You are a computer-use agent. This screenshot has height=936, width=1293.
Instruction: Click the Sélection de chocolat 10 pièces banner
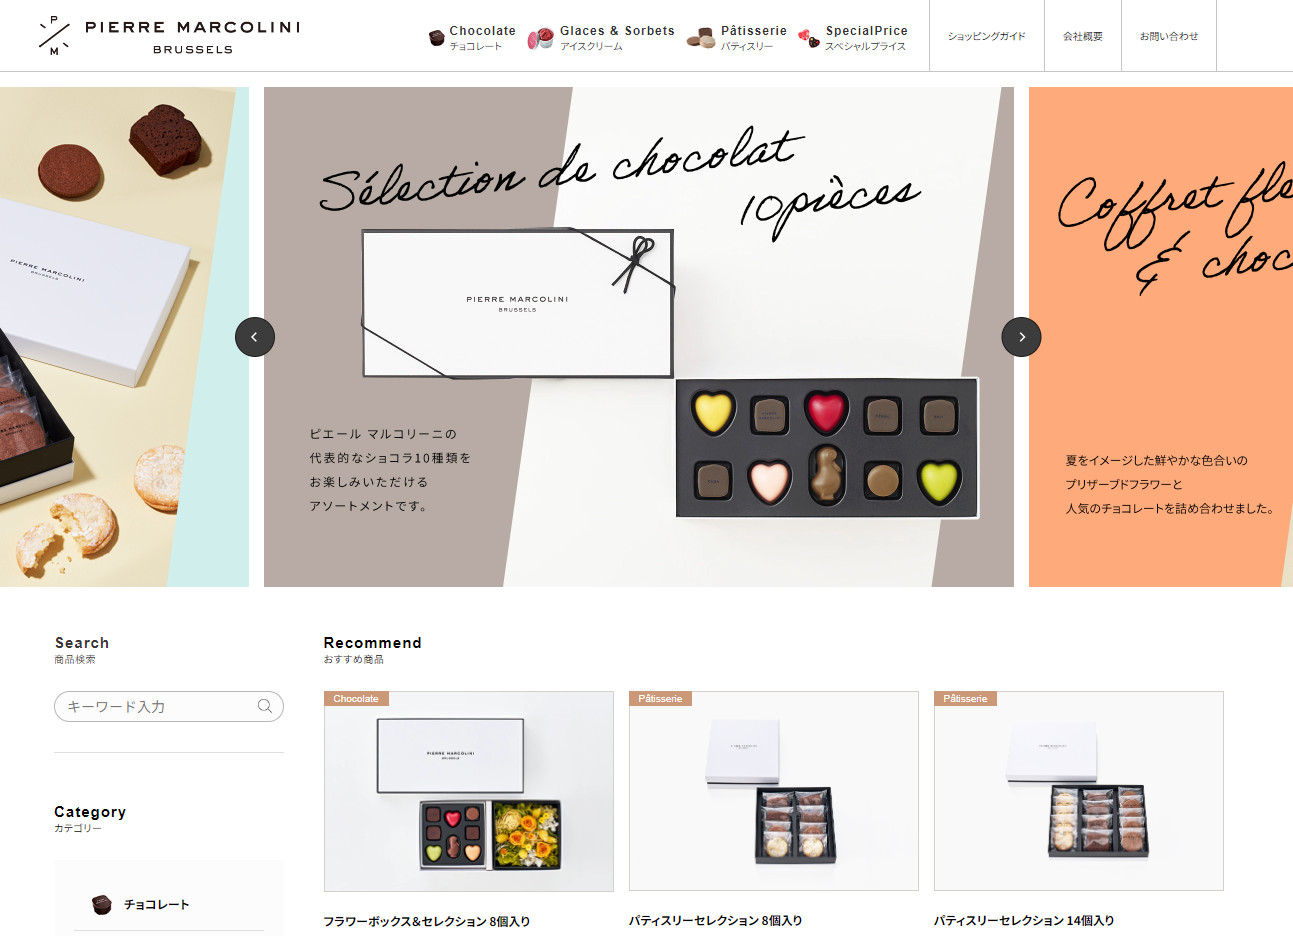click(x=638, y=337)
